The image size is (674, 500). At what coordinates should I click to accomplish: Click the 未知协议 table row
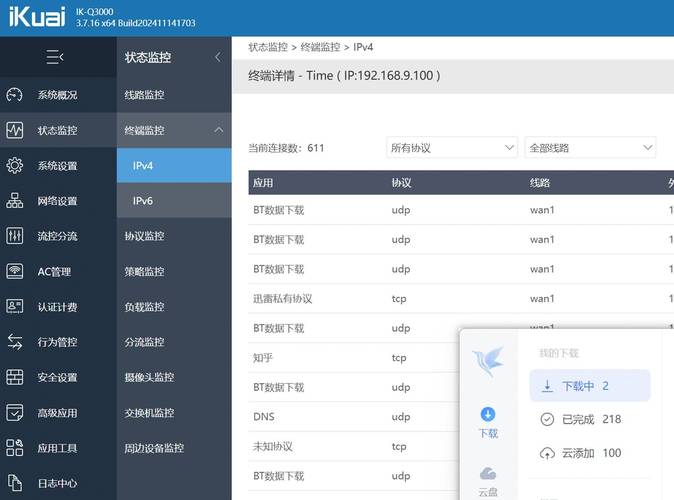coord(353,446)
